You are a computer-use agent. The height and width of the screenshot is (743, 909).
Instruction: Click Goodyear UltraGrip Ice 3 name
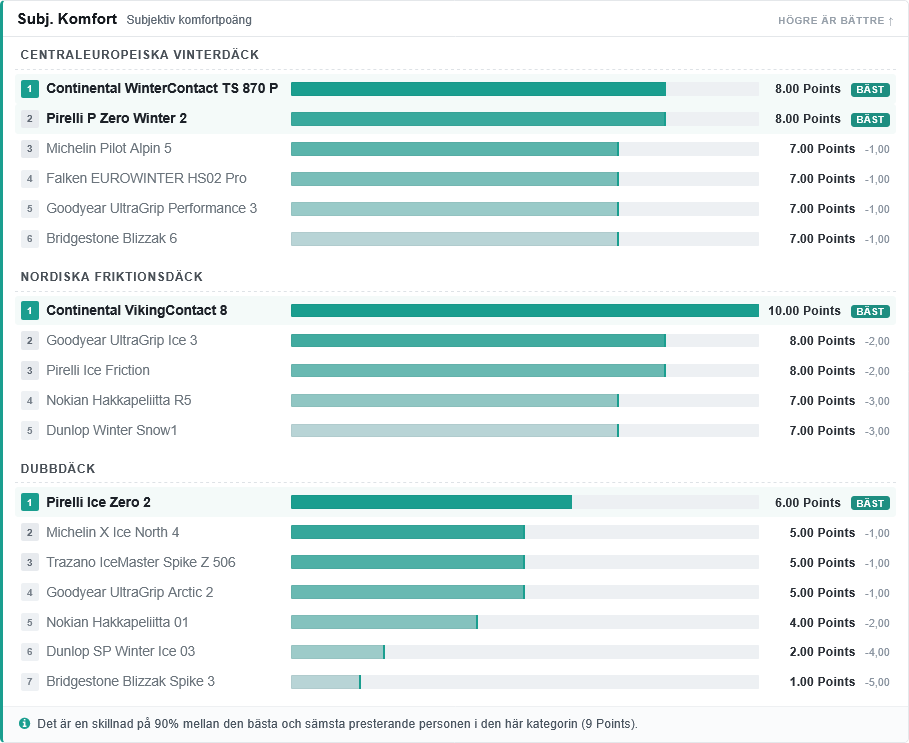click(122, 340)
